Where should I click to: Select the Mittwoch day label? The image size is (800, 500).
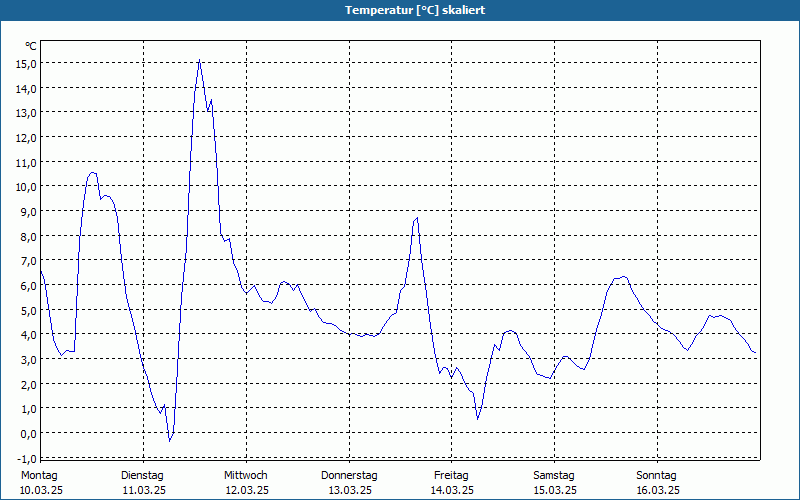[x=246, y=475]
